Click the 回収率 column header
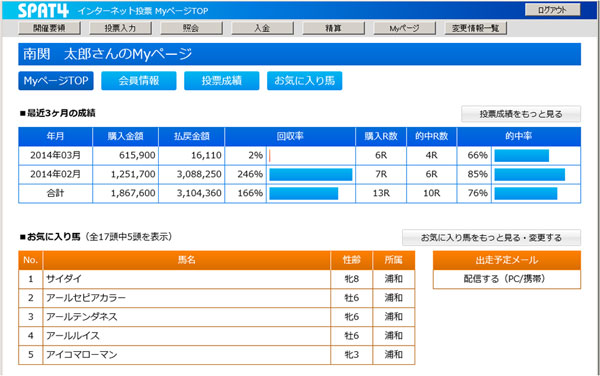Image resolution: width=600 pixels, height=376 pixels. pos(290,137)
